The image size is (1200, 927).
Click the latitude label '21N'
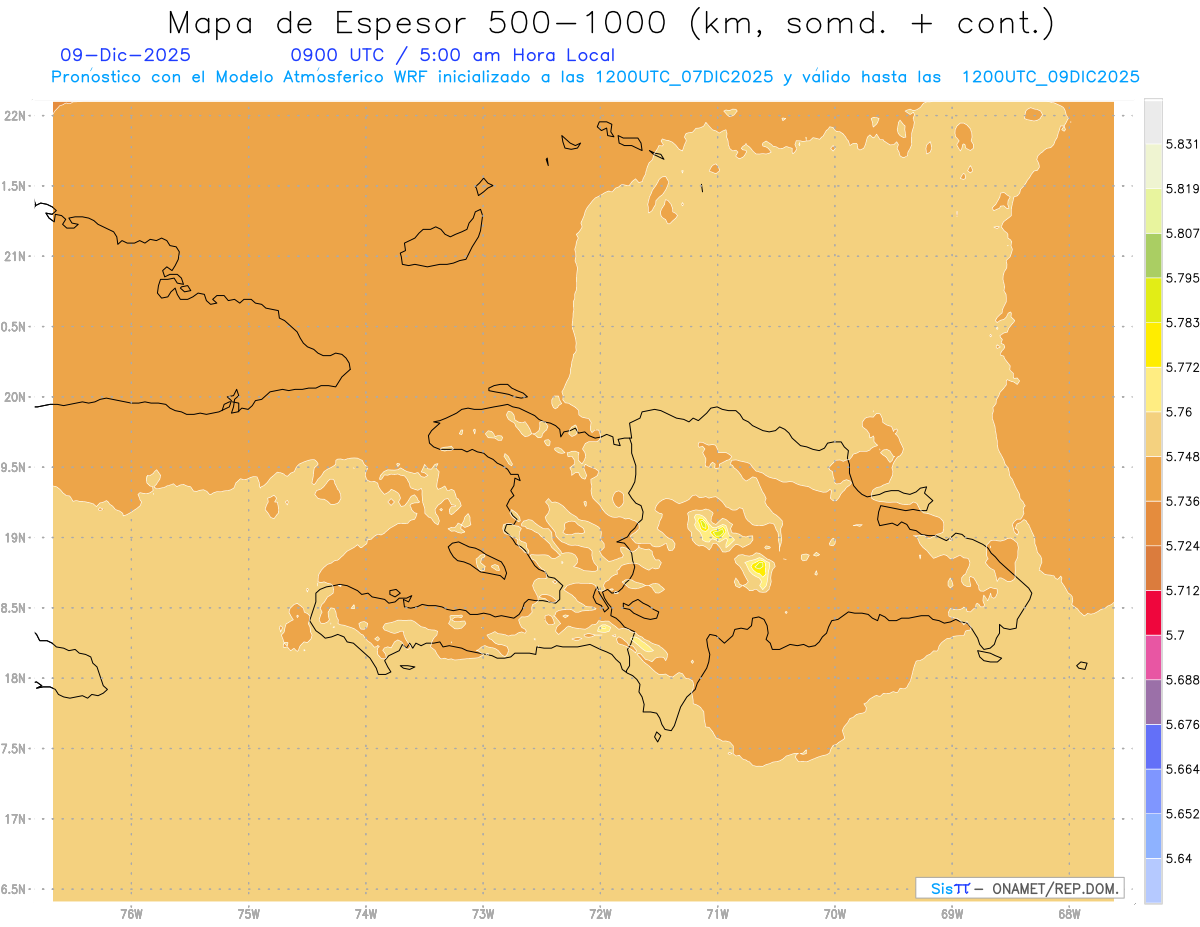tap(14, 256)
